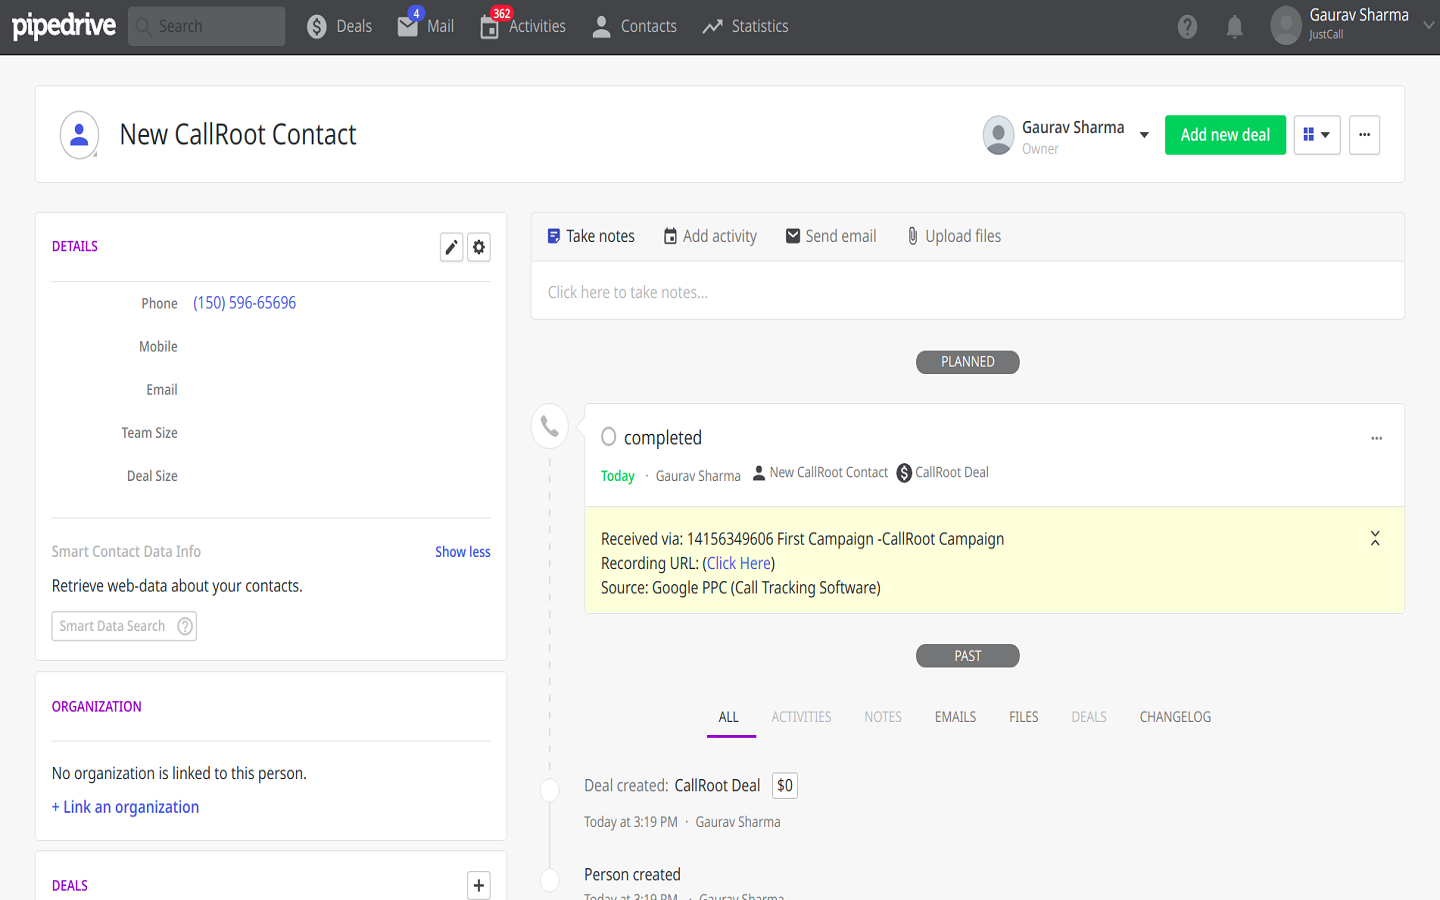The image size is (1440, 900).
Task: Expand the owner Gaurav Sharma dropdown
Action: pyautogui.click(x=1144, y=135)
